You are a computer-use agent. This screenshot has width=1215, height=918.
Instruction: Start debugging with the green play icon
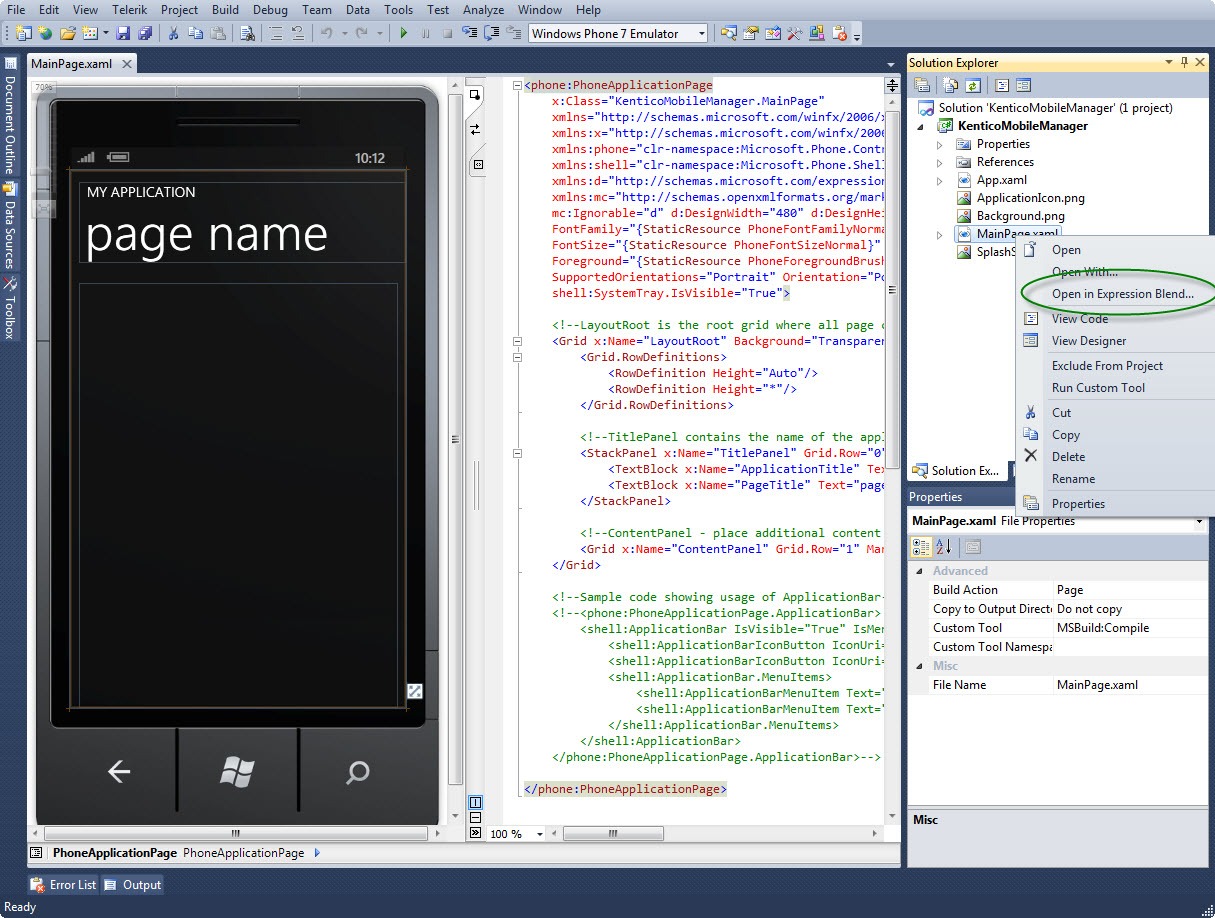[x=404, y=33]
